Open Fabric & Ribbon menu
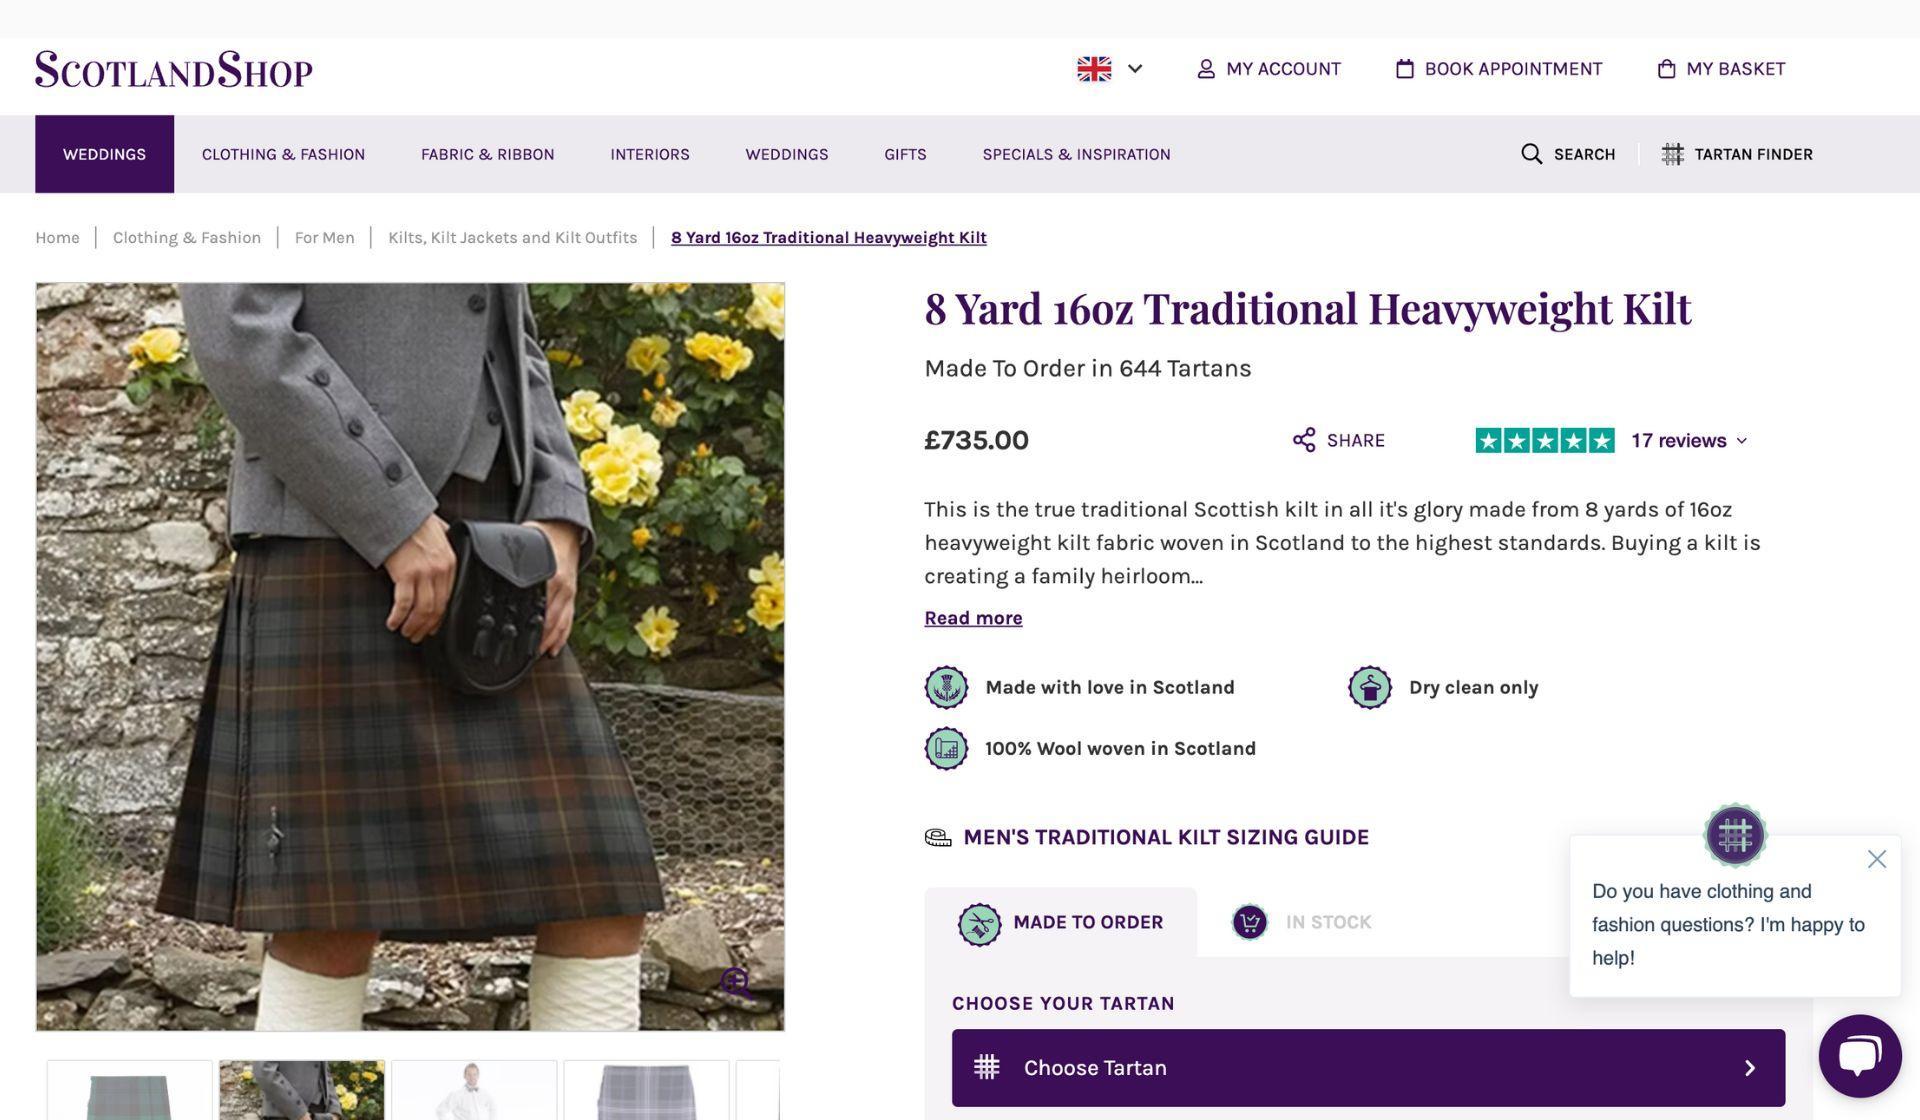Image resolution: width=1920 pixels, height=1120 pixels. point(487,154)
